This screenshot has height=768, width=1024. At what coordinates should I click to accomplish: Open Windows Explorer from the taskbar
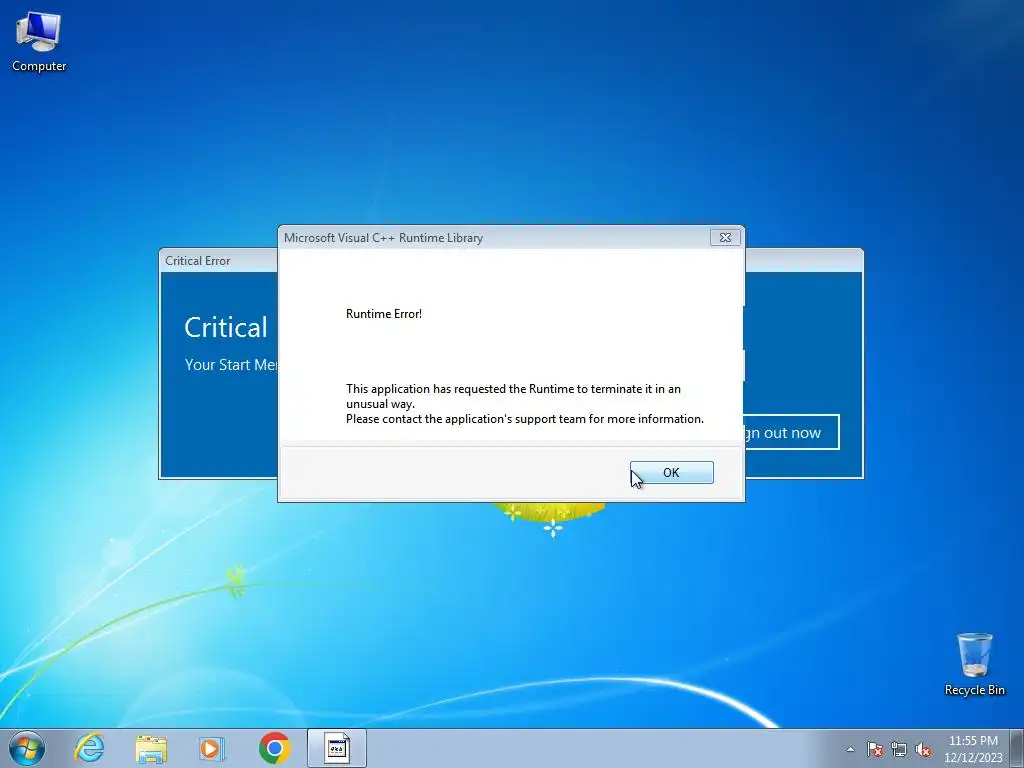coord(151,748)
